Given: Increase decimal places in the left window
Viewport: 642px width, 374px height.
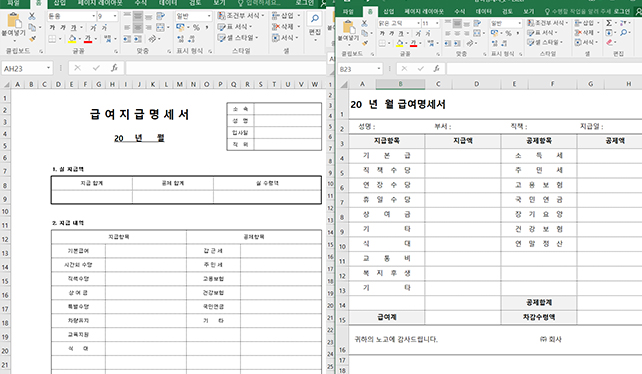Looking at the screenshot, I should point(181,39).
